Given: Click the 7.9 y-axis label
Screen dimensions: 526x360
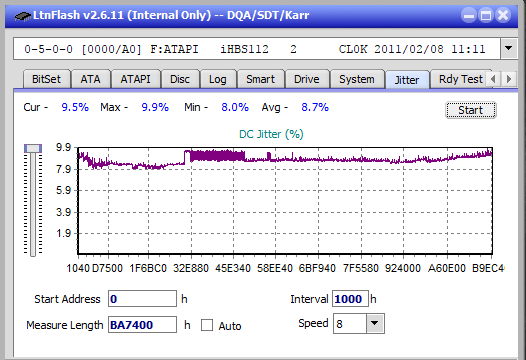Looking at the screenshot, I should point(63,169).
